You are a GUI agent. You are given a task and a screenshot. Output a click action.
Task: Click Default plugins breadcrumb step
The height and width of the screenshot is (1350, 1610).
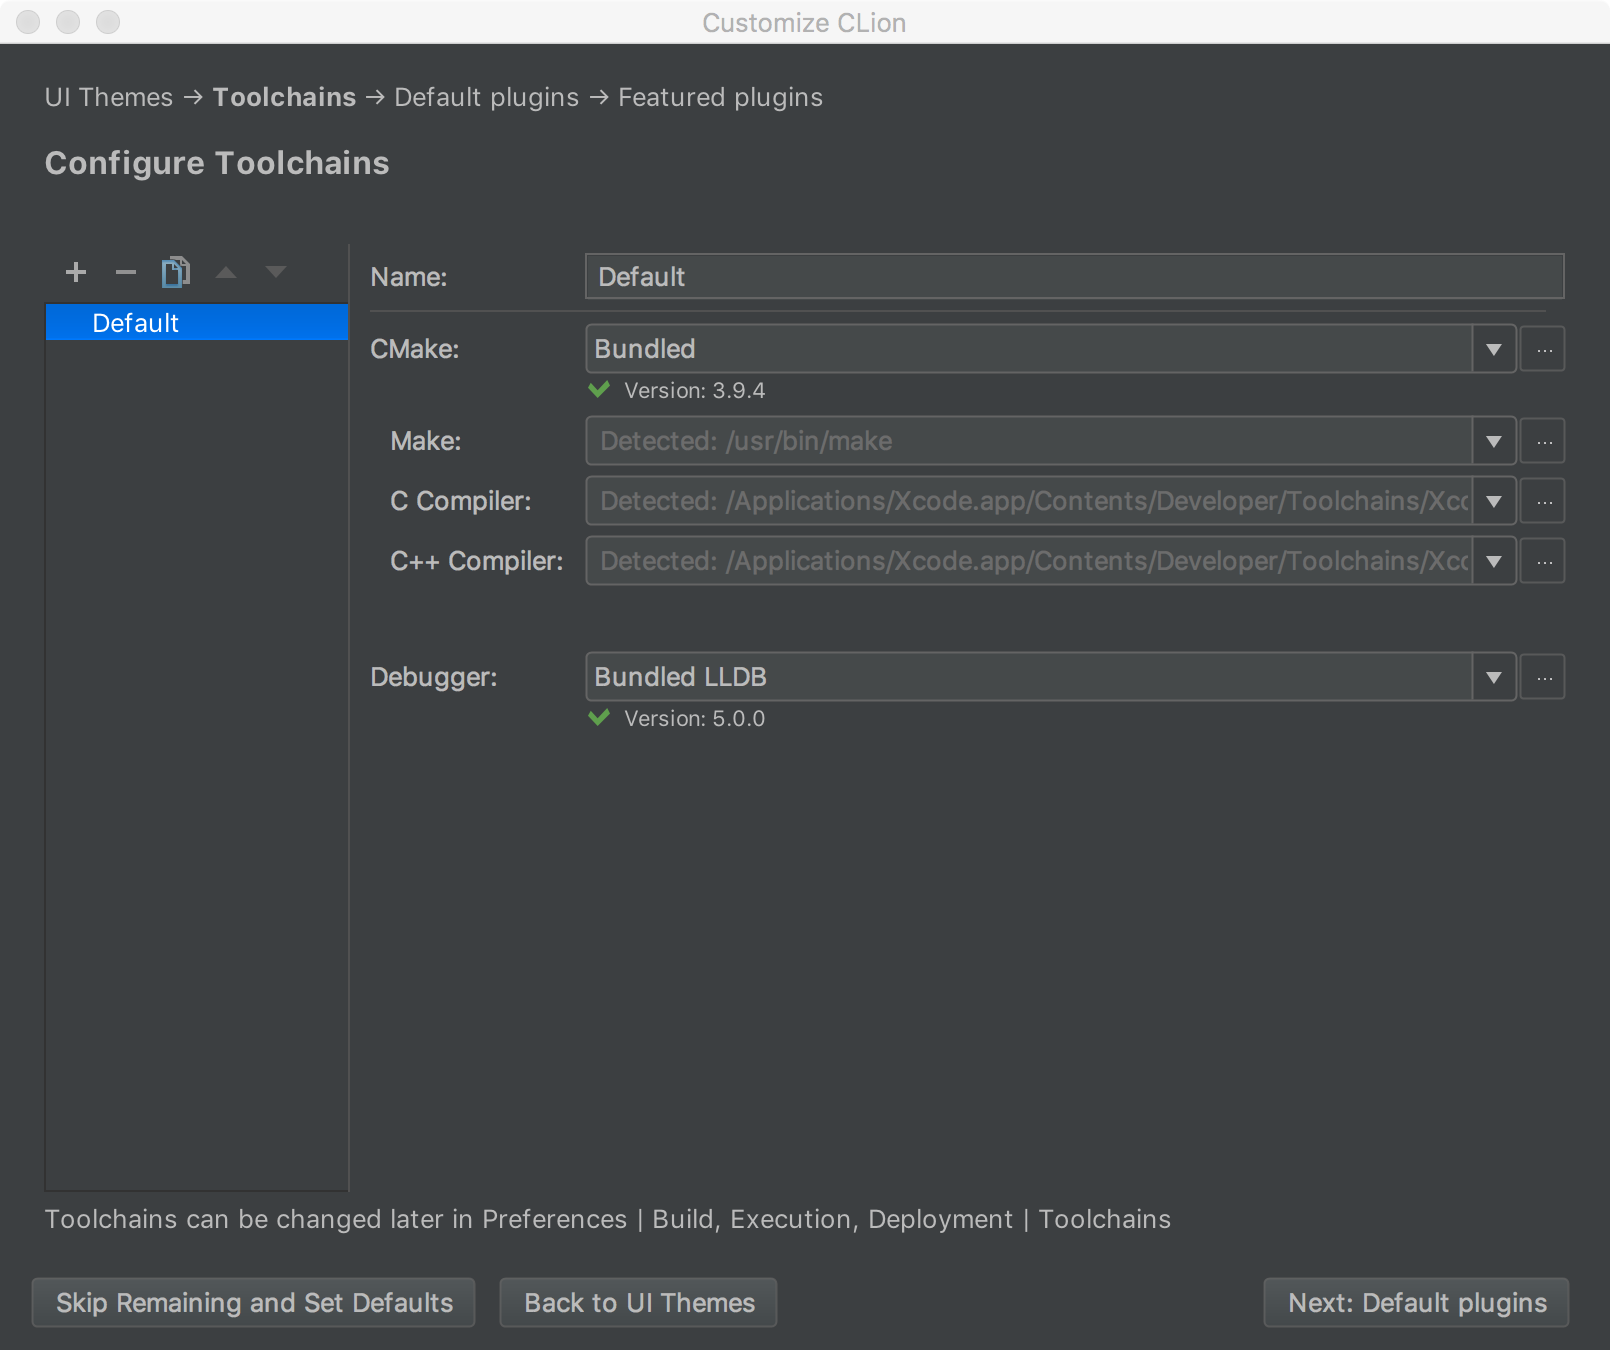click(486, 97)
